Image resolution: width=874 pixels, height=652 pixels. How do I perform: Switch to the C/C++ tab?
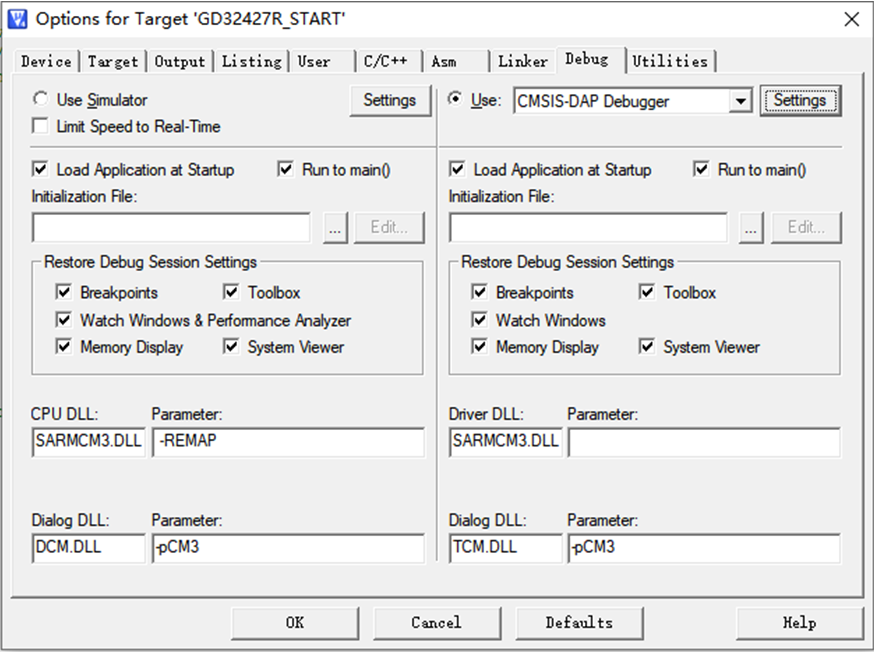[x=386, y=61]
